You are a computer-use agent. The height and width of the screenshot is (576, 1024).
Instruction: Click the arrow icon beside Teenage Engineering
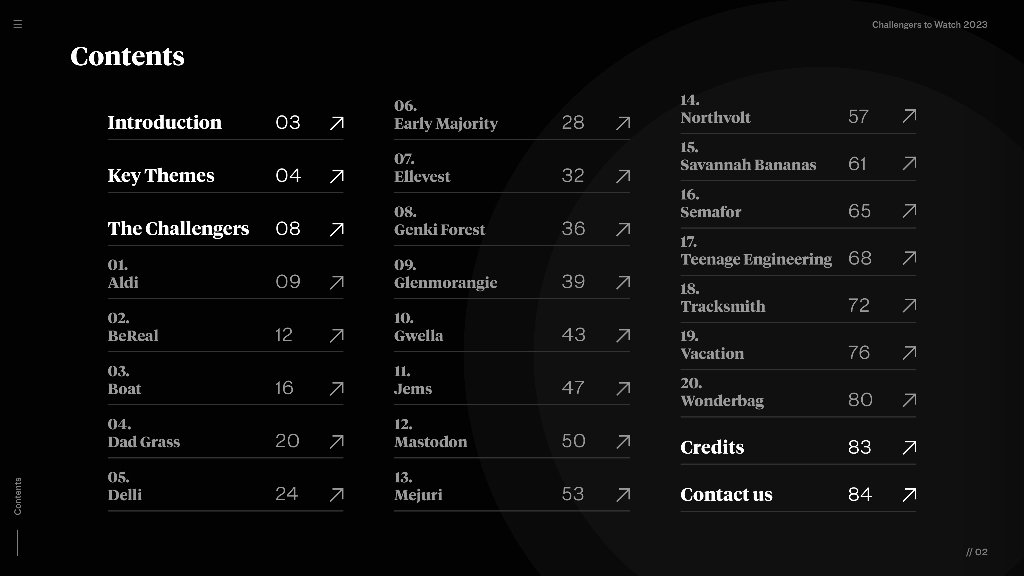[909, 258]
